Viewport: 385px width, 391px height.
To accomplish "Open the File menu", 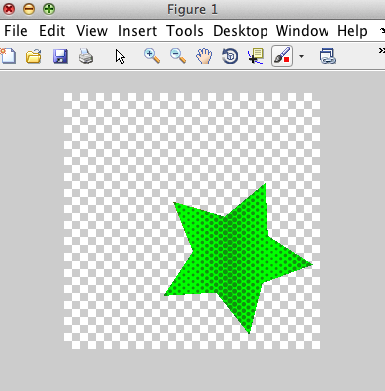I will click(16, 31).
